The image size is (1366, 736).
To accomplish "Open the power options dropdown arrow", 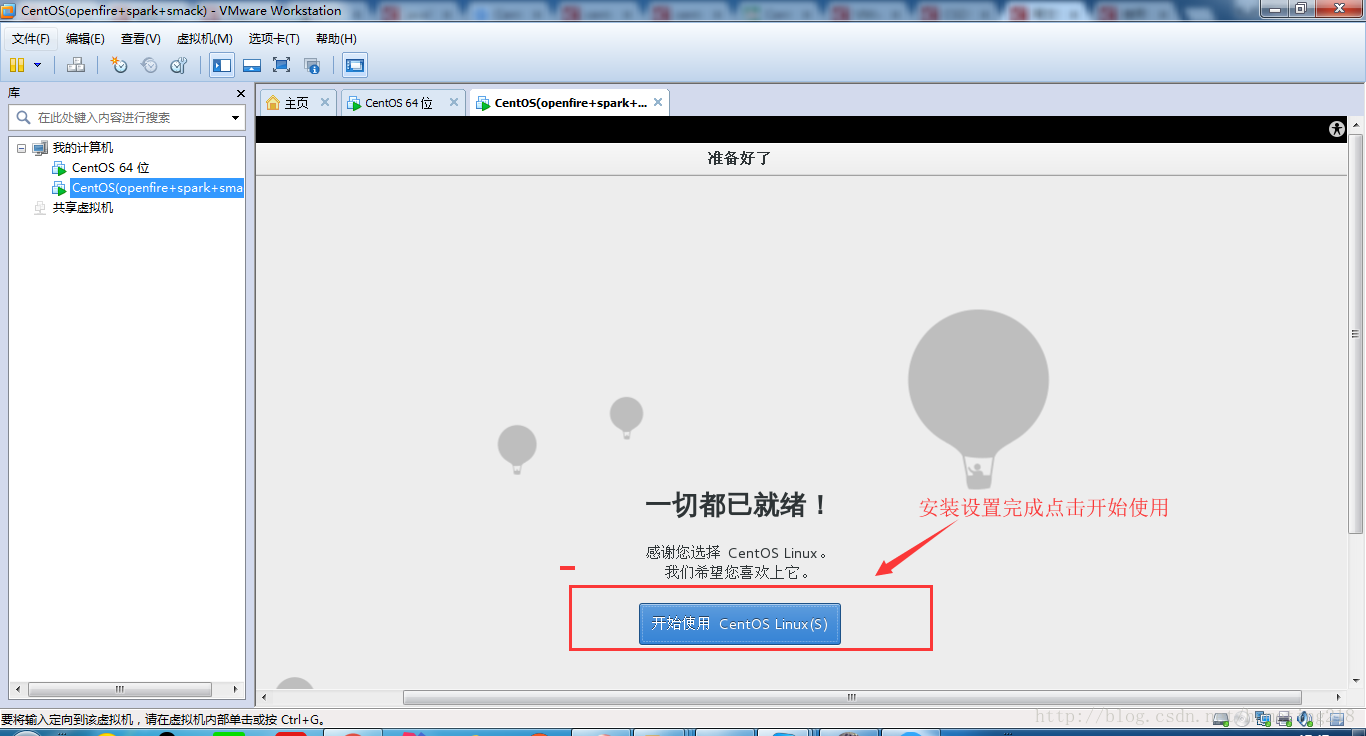I will (38, 65).
